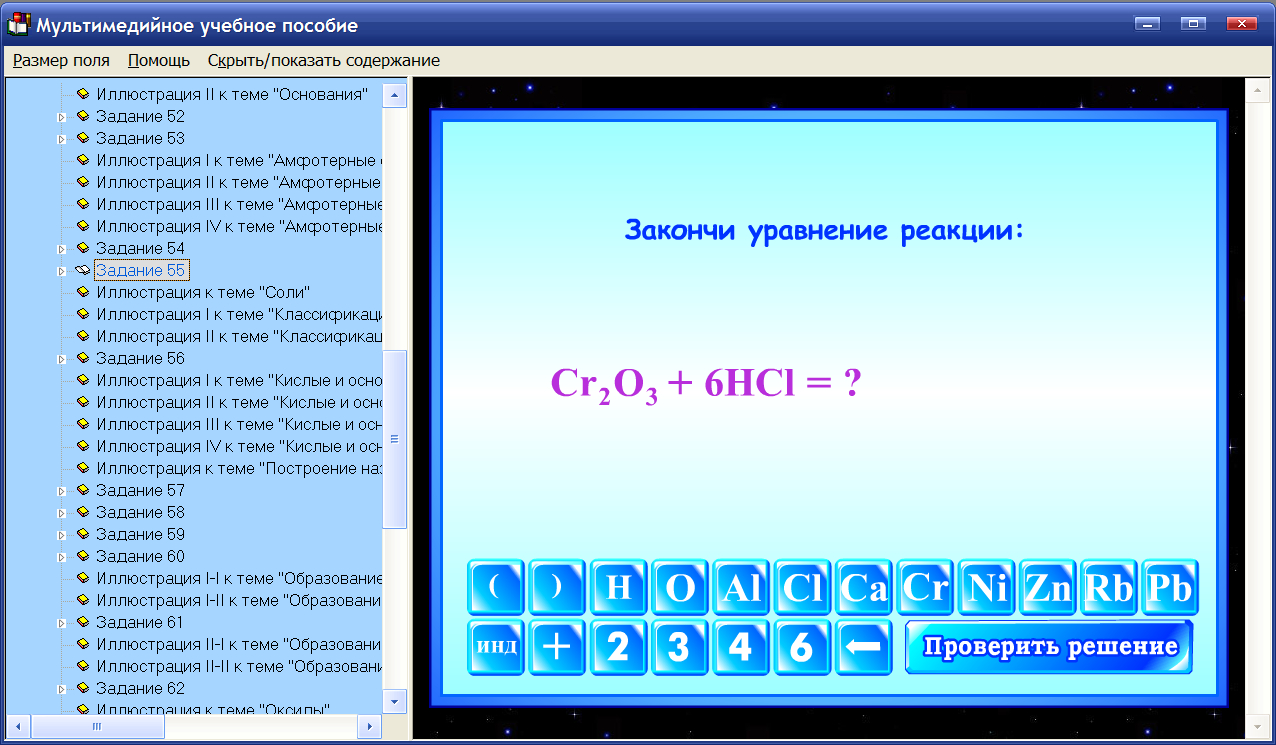
Task: Expand the 'Задание 57' tree node
Action: pos(61,490)
